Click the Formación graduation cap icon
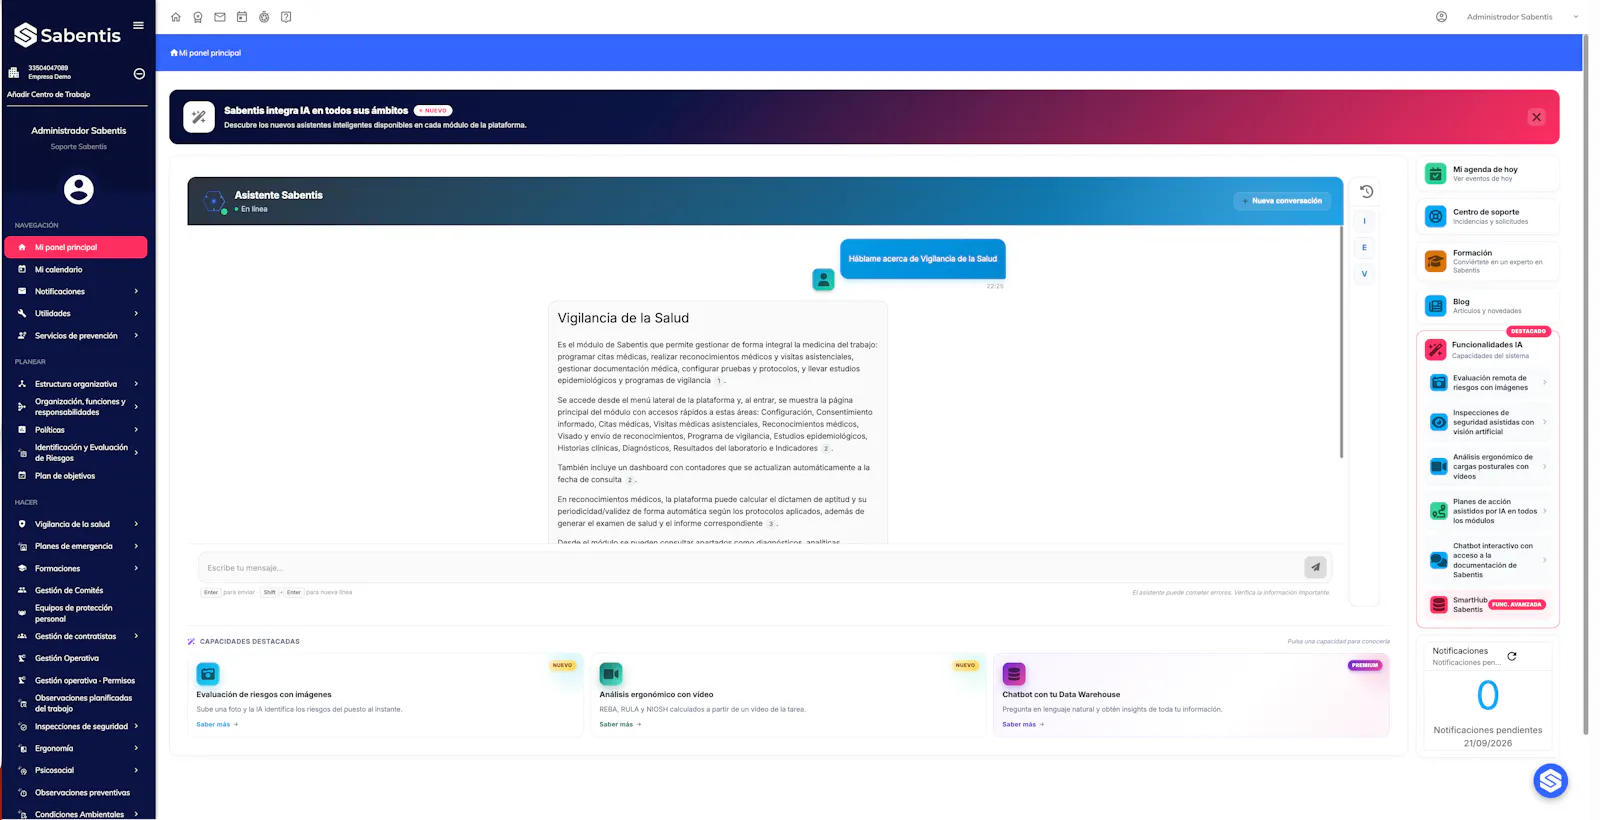 pos(1435,261)
